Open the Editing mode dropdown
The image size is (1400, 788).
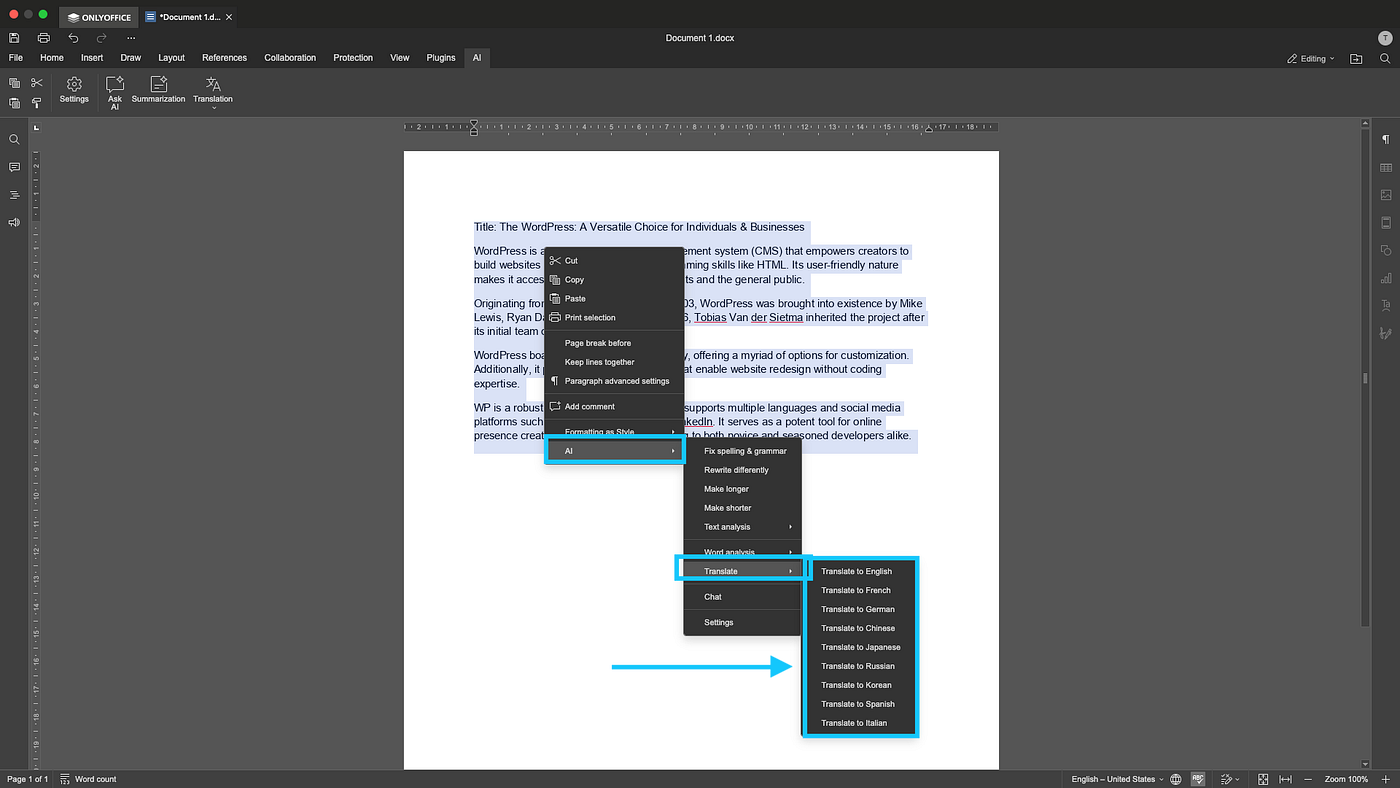1311,59
